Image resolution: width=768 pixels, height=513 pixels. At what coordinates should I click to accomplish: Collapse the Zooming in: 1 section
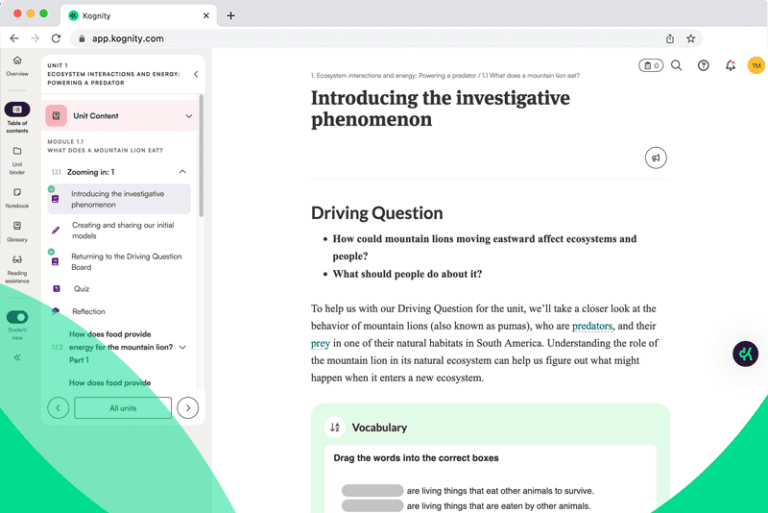point(182,172)
